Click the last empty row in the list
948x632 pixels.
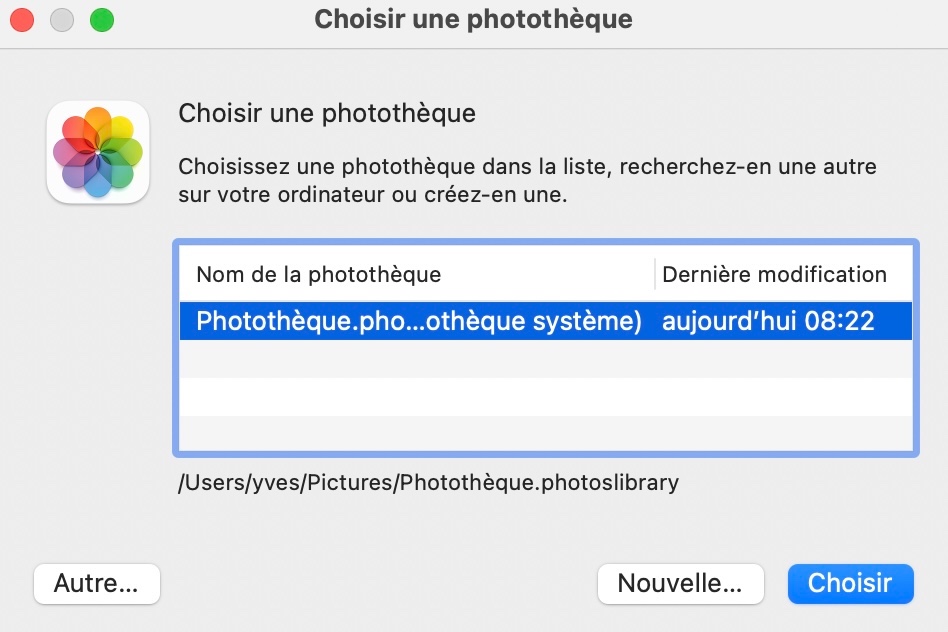click(545, 432)
